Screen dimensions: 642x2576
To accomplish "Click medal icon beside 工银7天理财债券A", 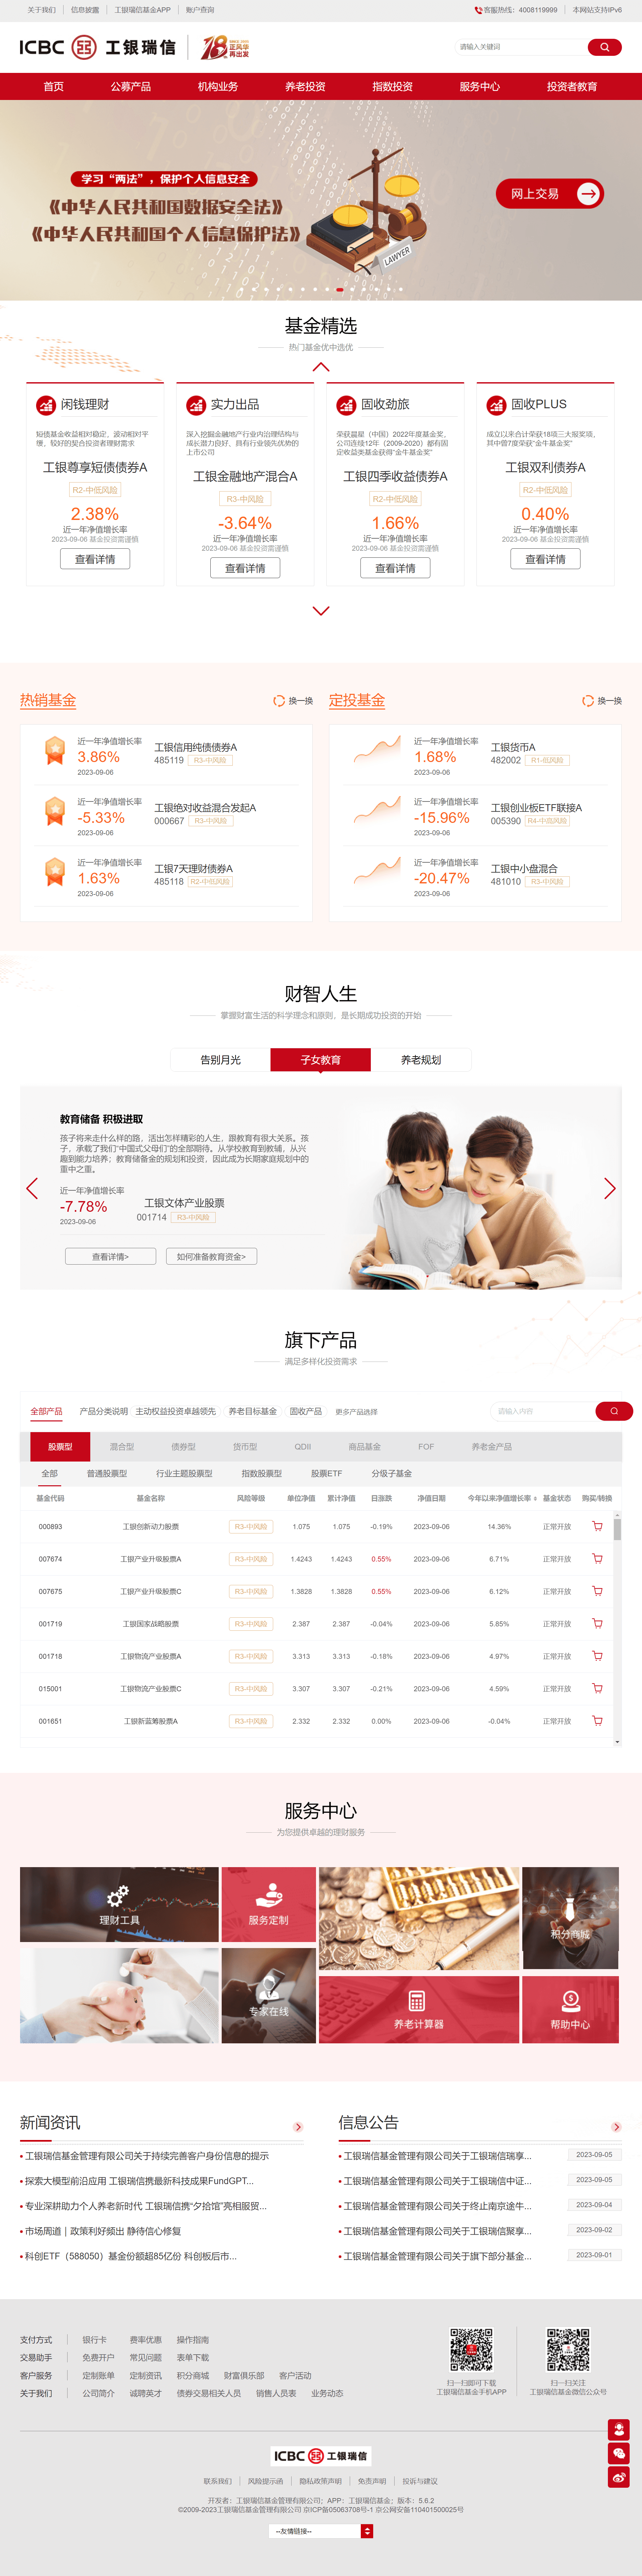I will tap(55, 872).
